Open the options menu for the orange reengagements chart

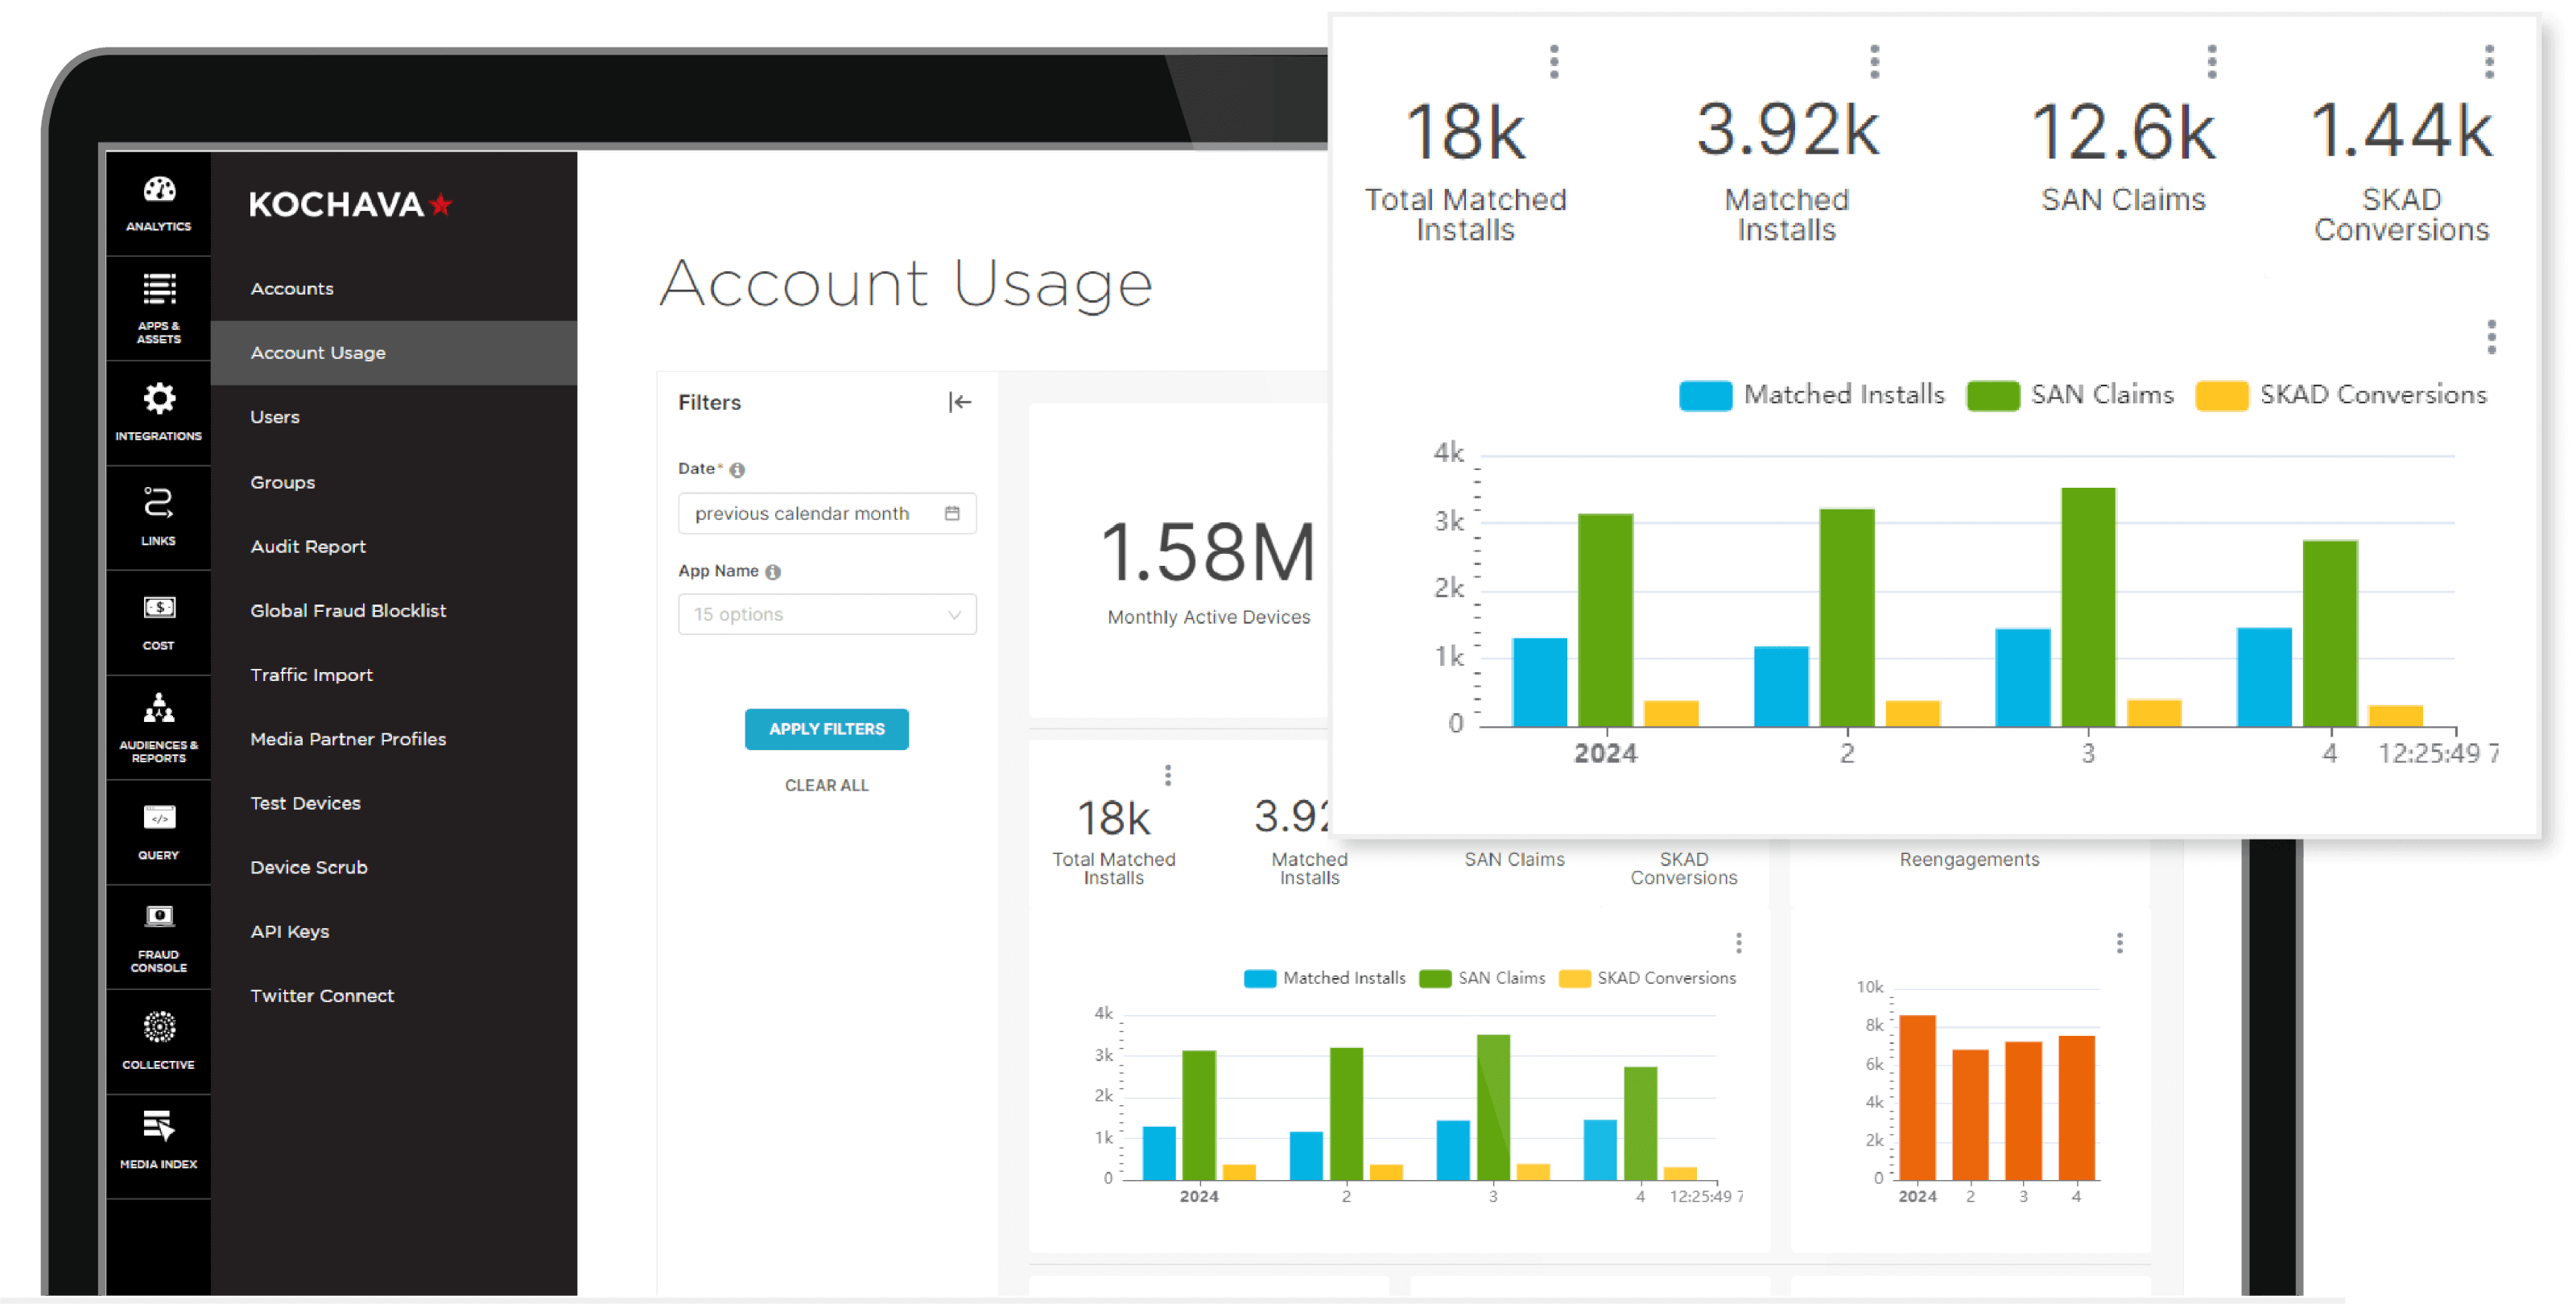coord(2119,943)
